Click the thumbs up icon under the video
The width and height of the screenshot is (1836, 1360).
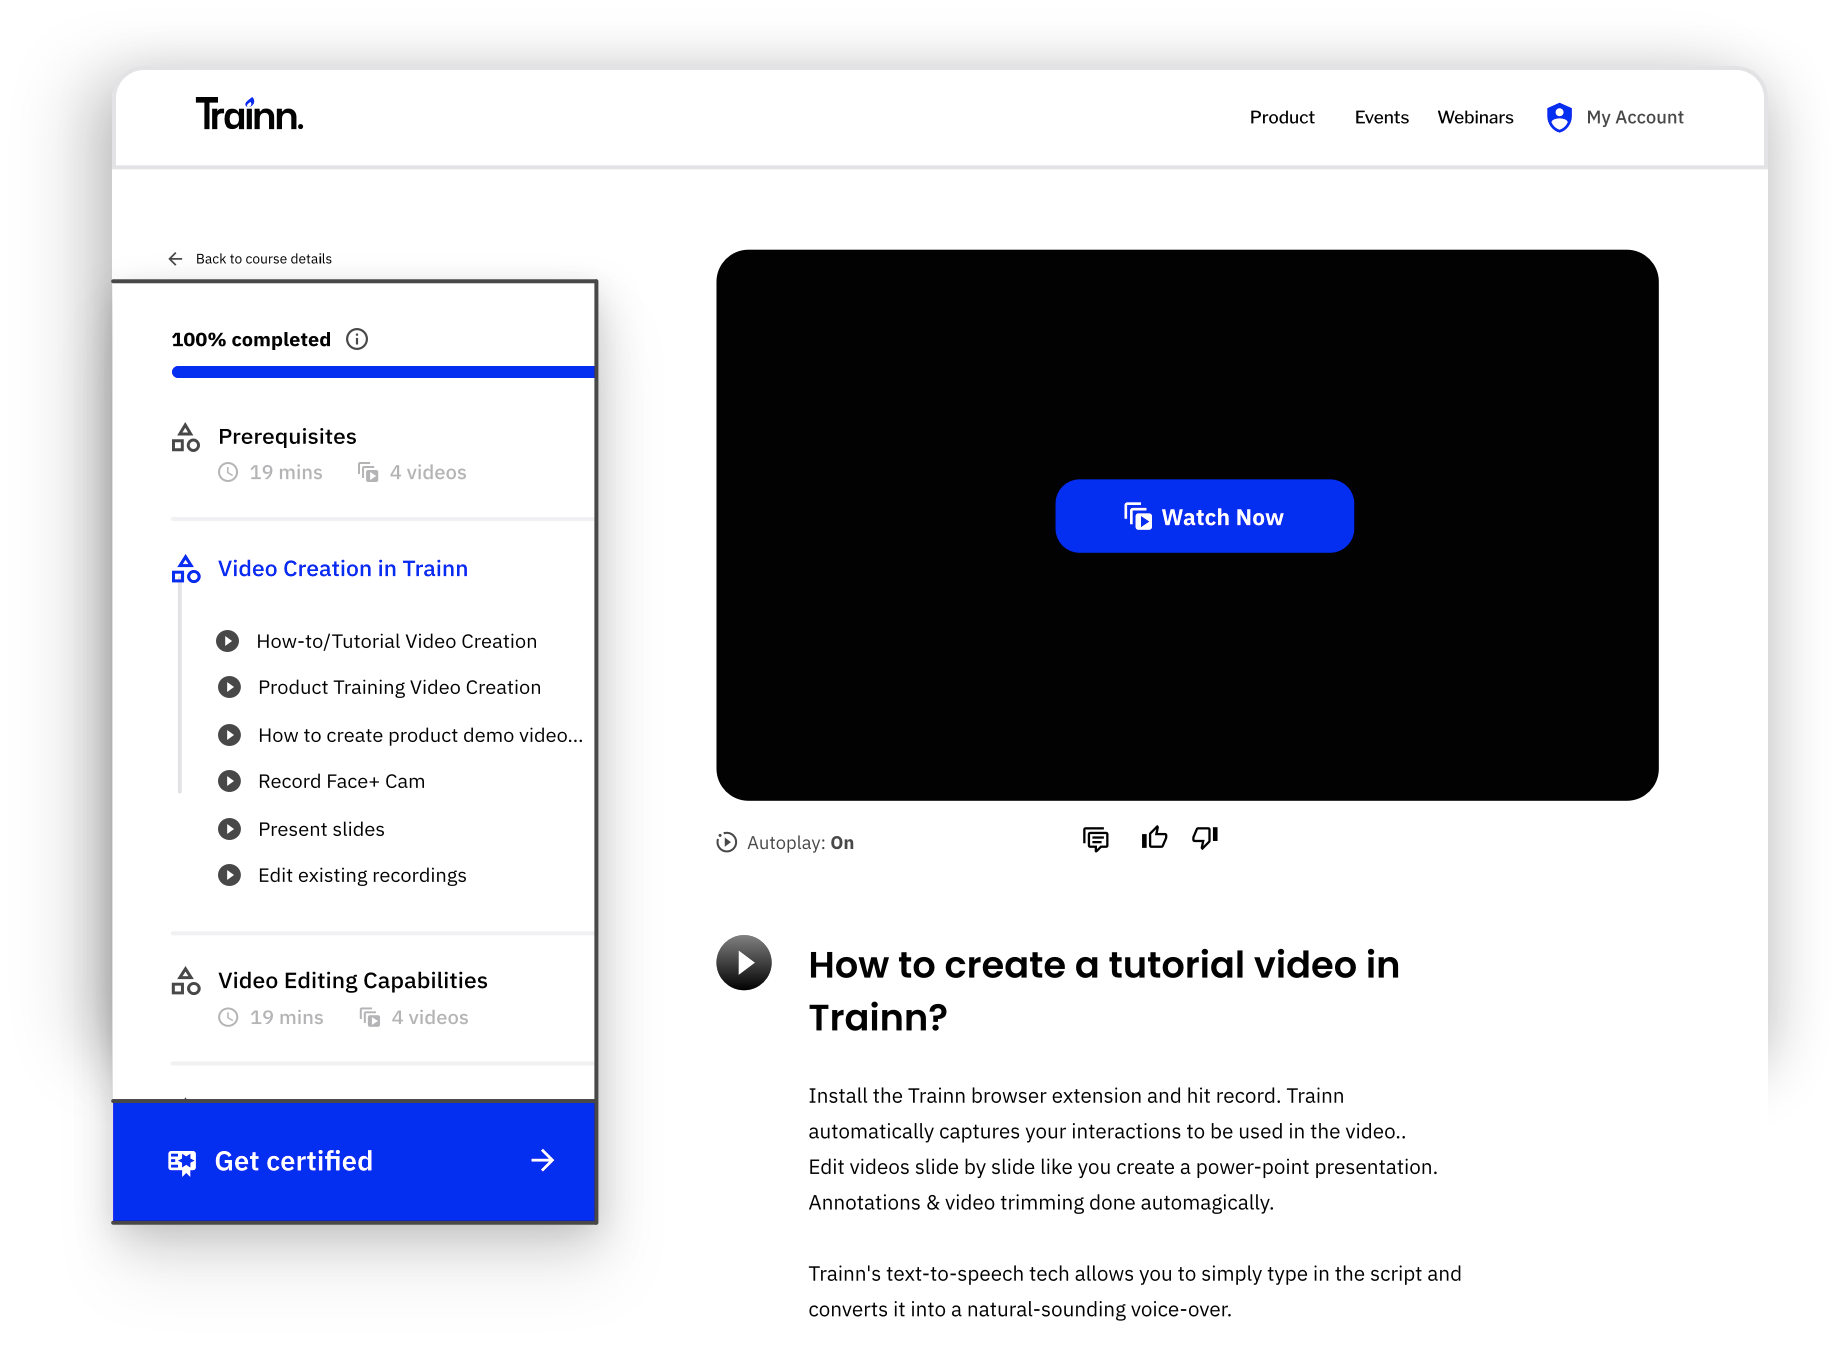[1153, 838]
